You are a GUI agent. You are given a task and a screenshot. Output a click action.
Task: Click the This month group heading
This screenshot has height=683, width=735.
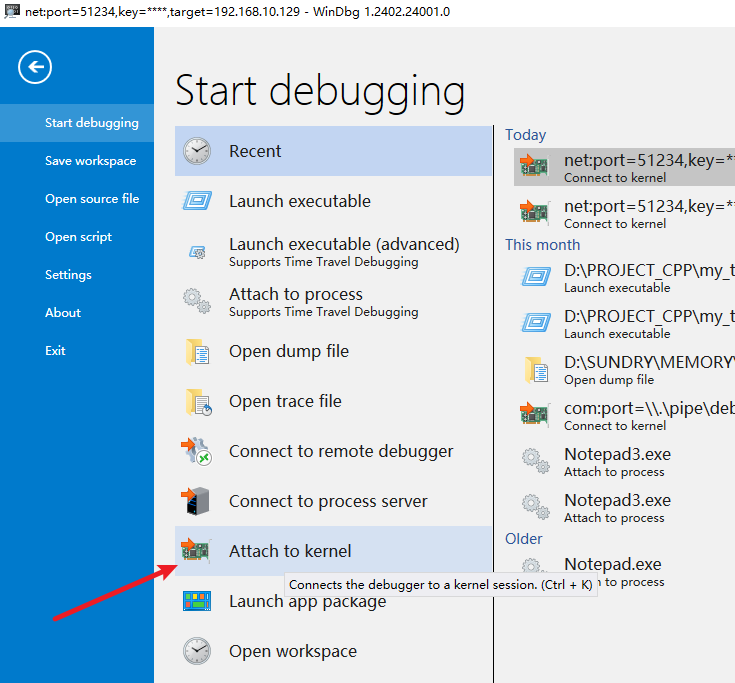(x=542, y=245)
